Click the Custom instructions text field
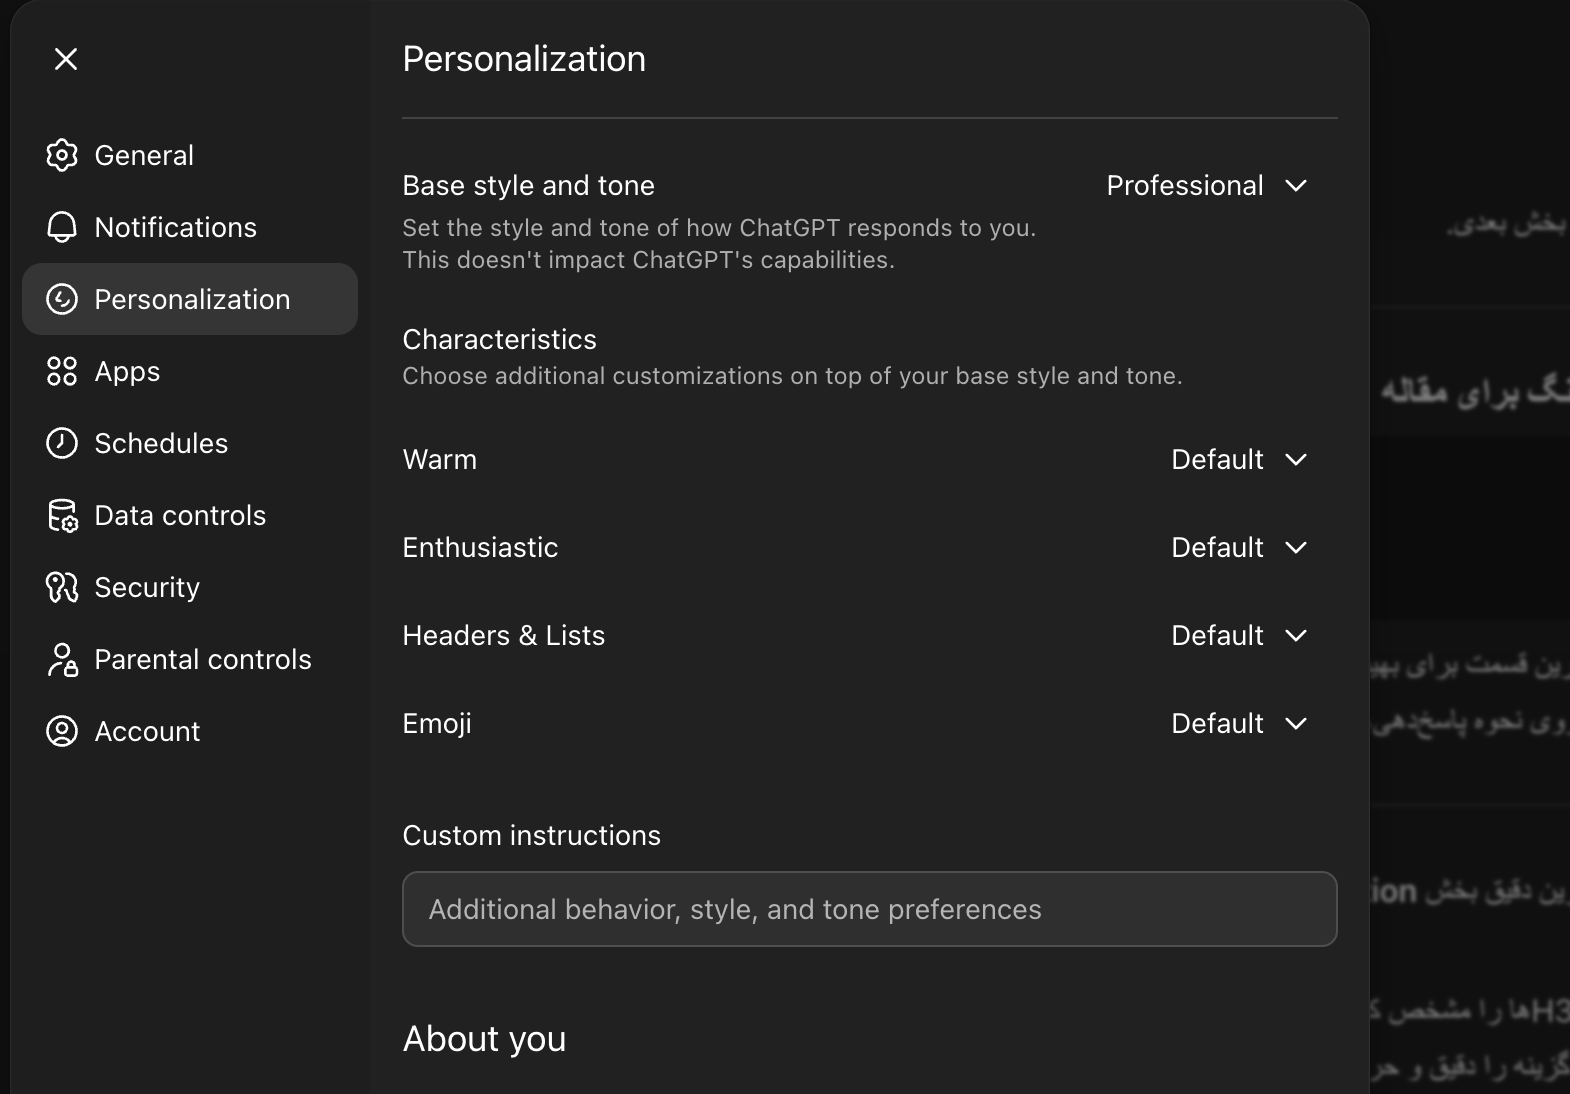 click(870, 909)
